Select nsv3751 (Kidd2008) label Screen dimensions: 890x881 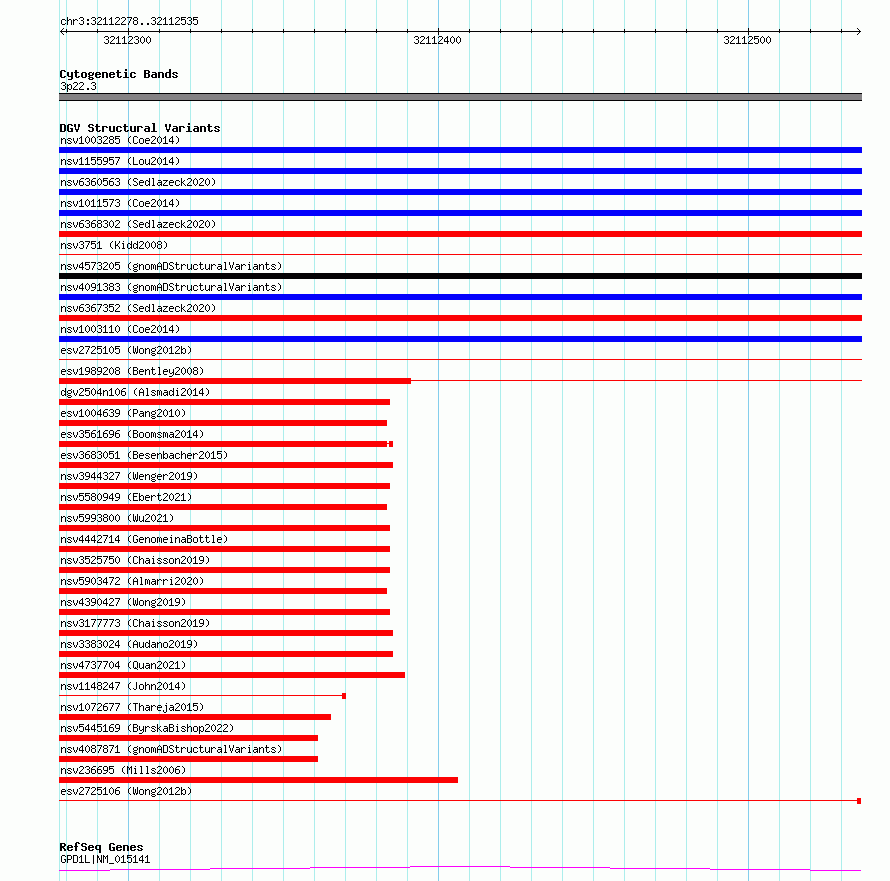(x=114, y=245)
